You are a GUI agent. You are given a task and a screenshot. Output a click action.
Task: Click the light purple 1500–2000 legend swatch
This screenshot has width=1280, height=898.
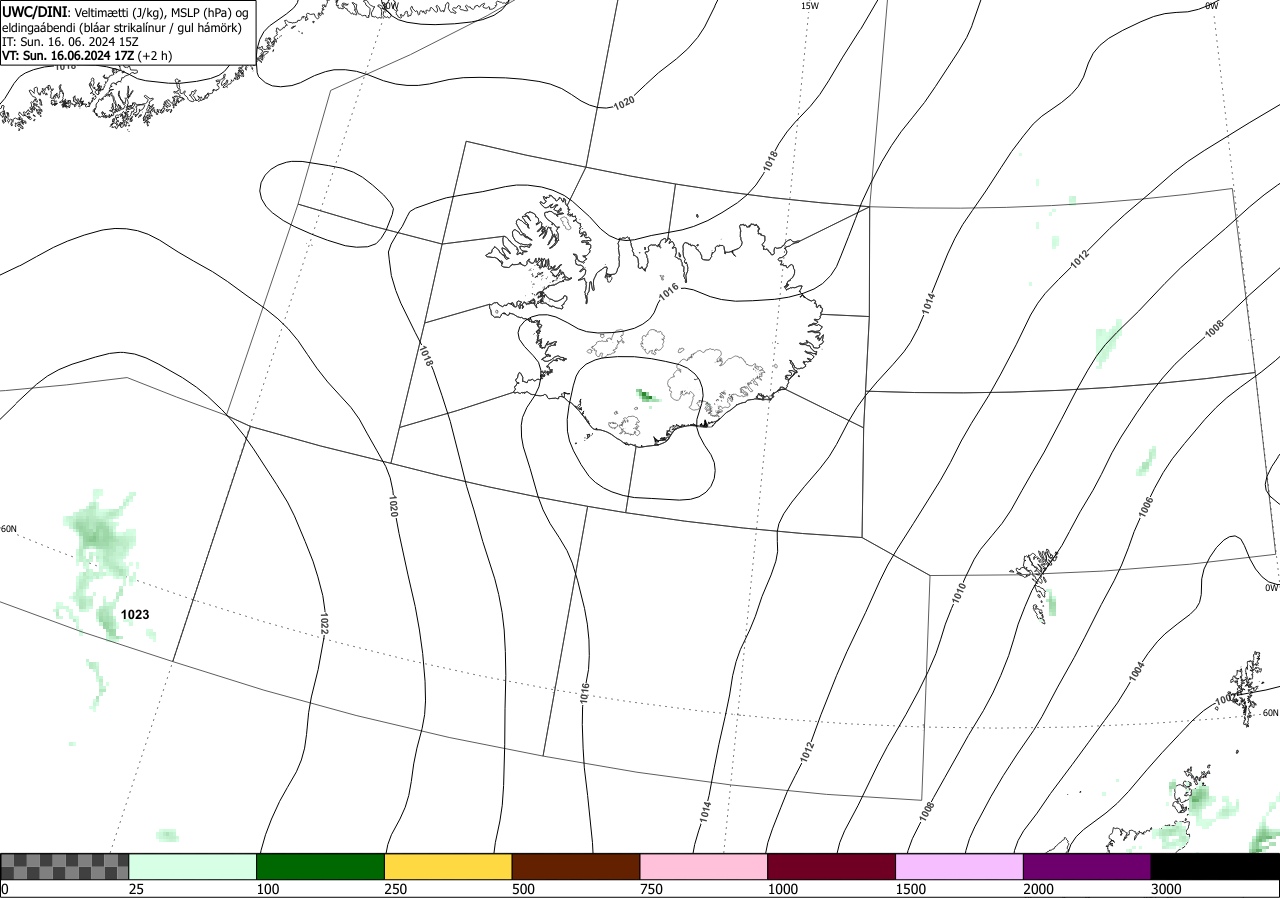tap(960, 866)
